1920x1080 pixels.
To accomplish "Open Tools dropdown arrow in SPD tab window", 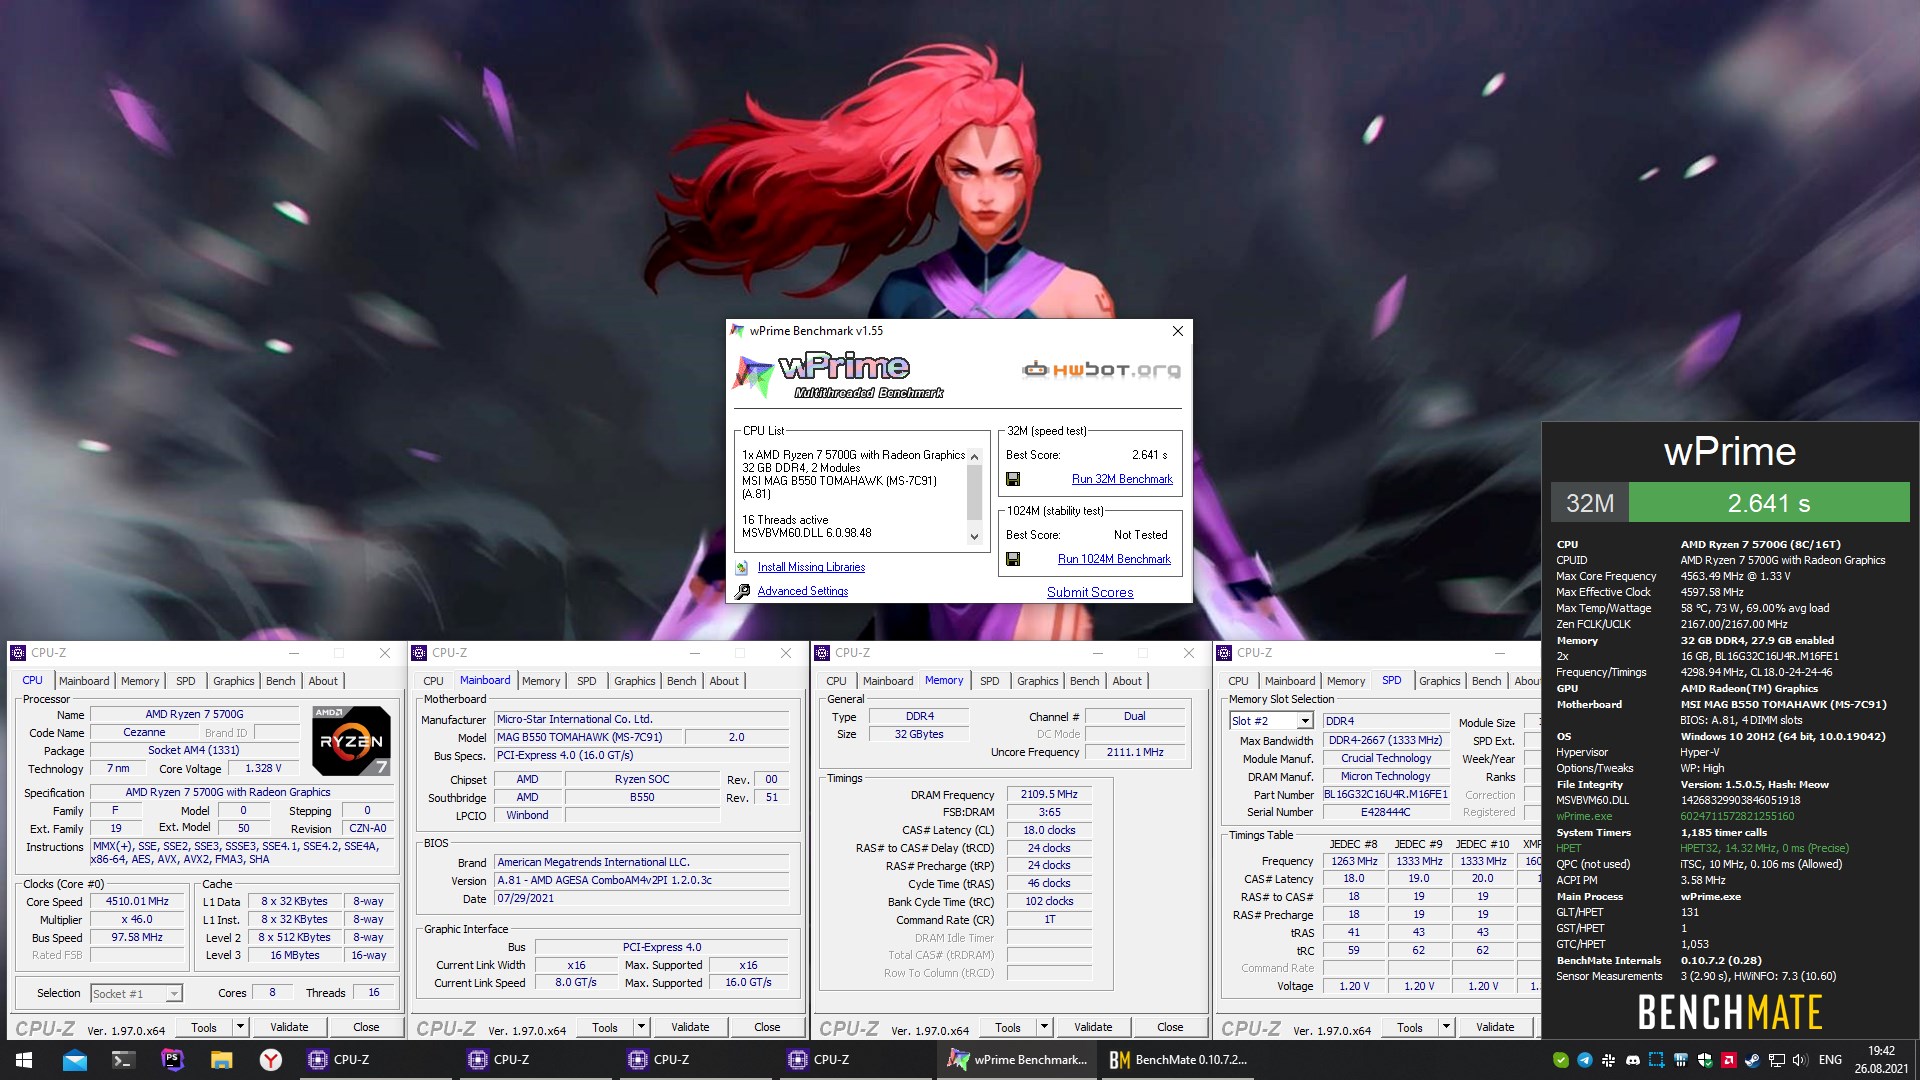I will [1446, 1027].
